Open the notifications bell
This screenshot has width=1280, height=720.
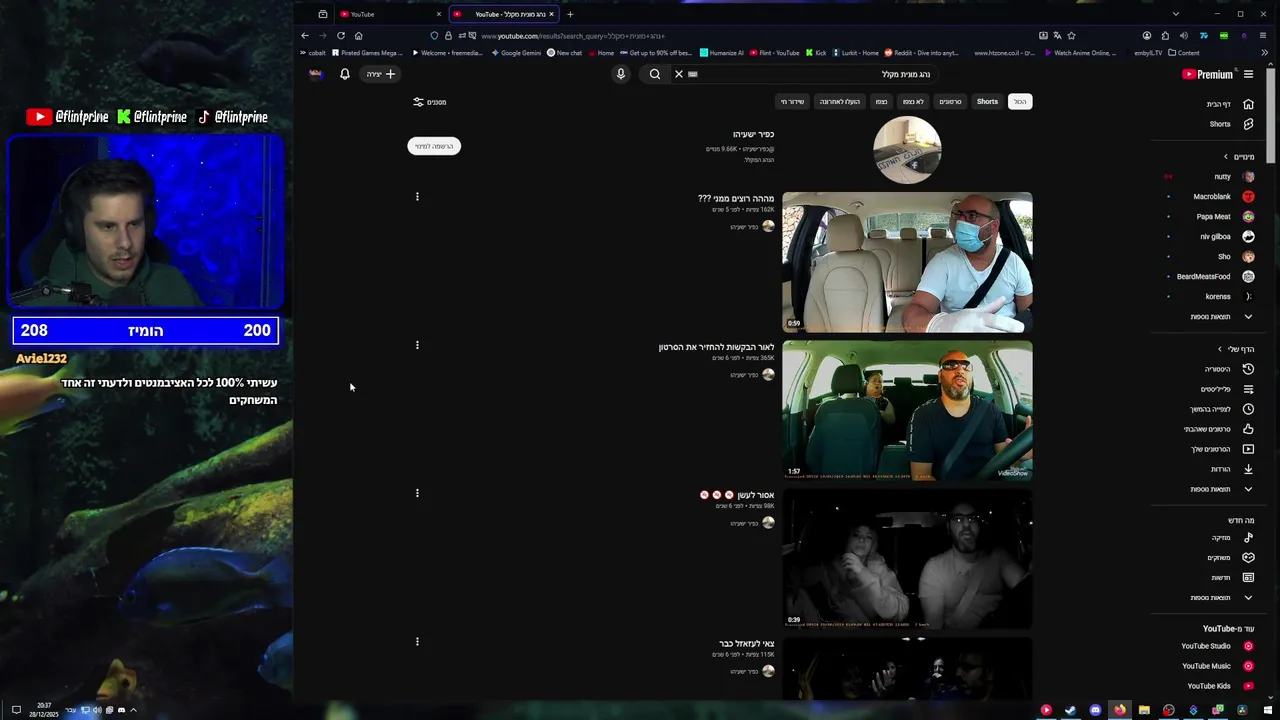coord(345,74)
